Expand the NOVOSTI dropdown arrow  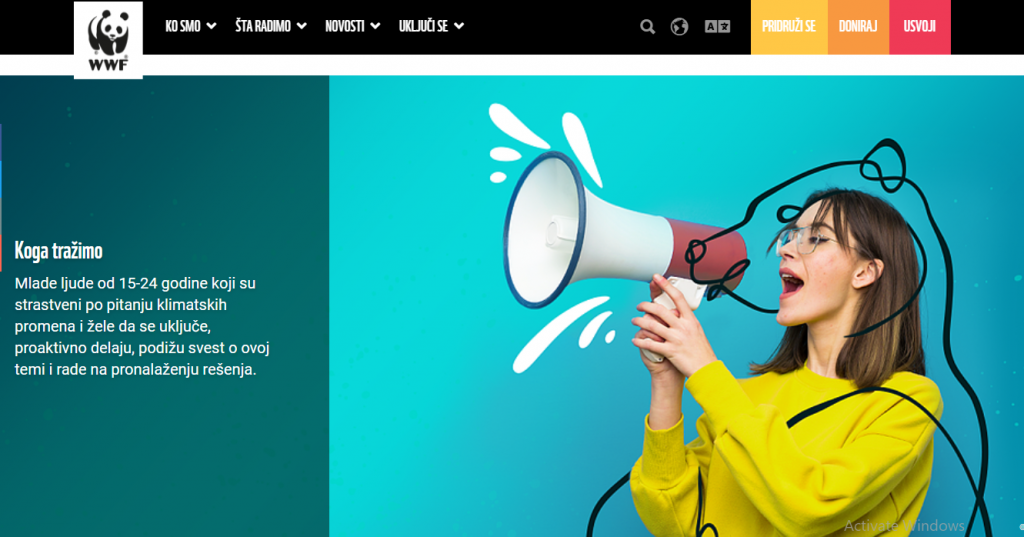pyautogui.click(x=376, y=26)
